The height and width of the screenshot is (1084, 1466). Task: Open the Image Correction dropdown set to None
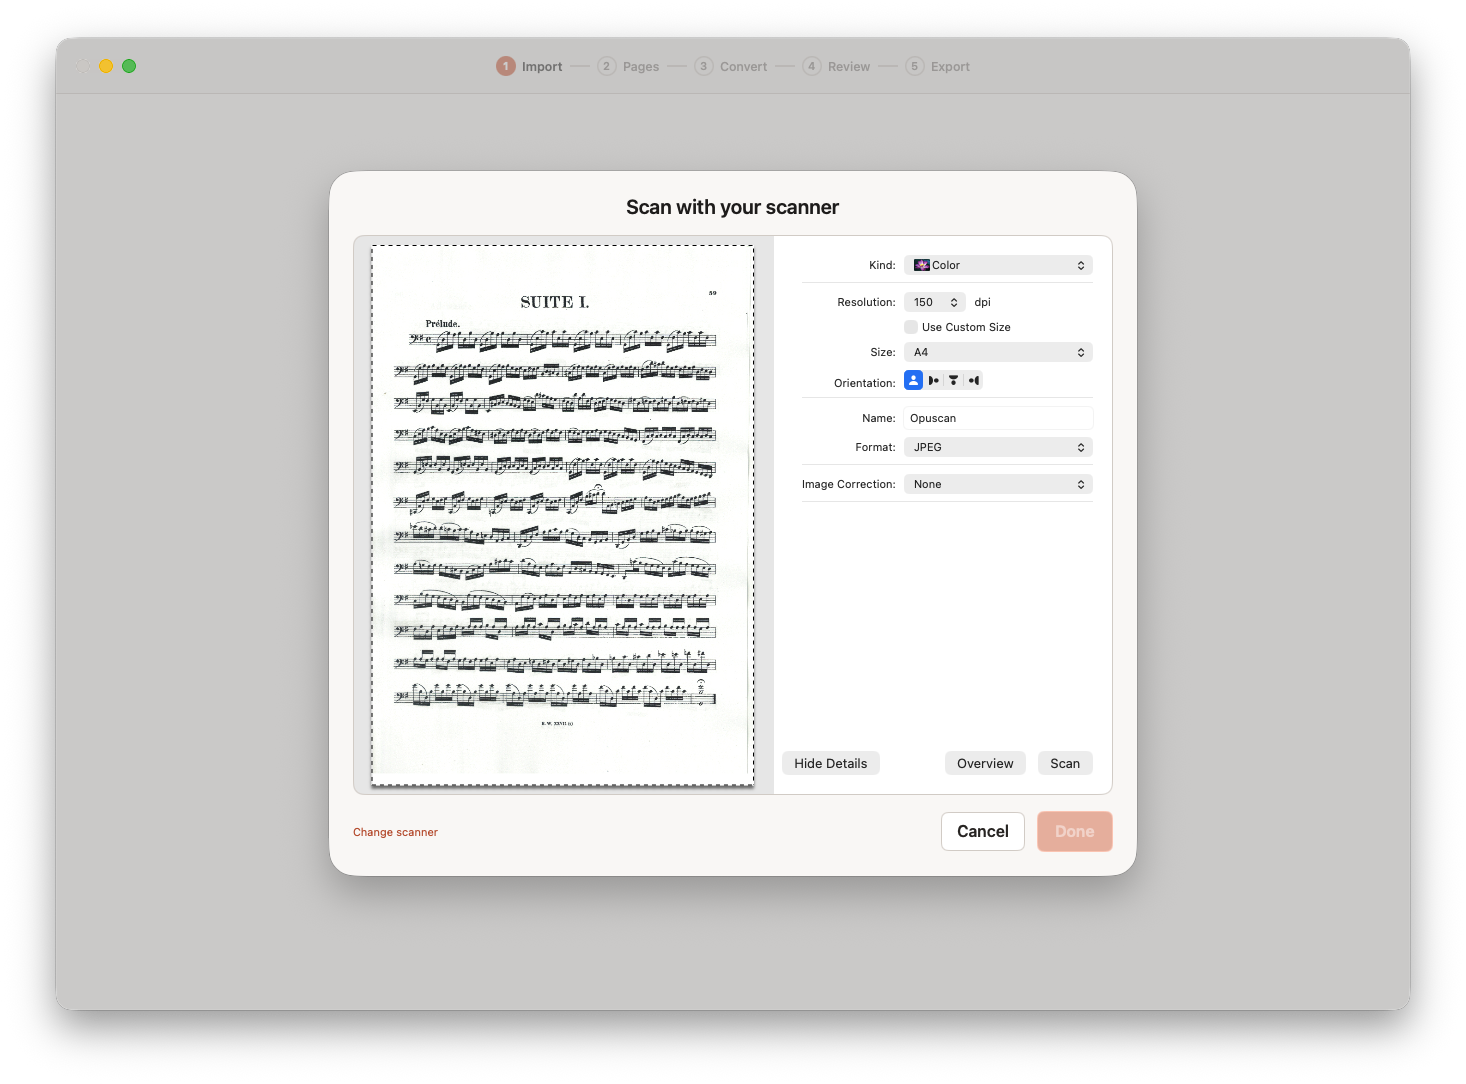[x=998, y=484]
